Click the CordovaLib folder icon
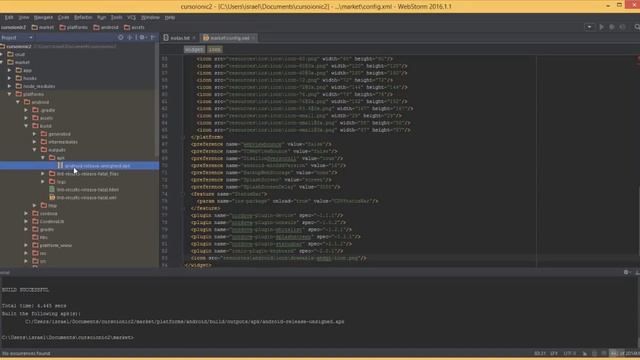640x360 pixels. (x=36, y=221)
